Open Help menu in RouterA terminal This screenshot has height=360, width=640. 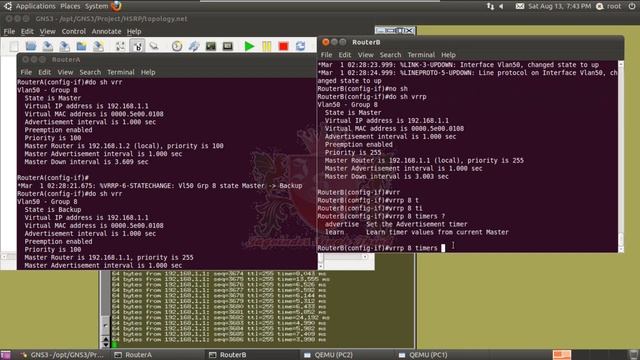coord(148,72)
